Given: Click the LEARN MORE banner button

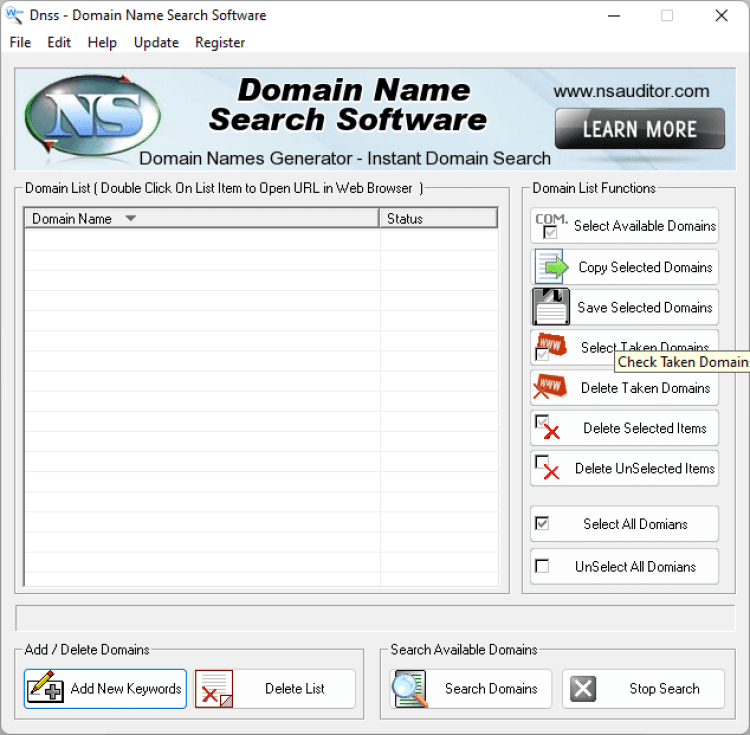Looking at the screenshot, I should pyautogui.click(x=640, y=129).
